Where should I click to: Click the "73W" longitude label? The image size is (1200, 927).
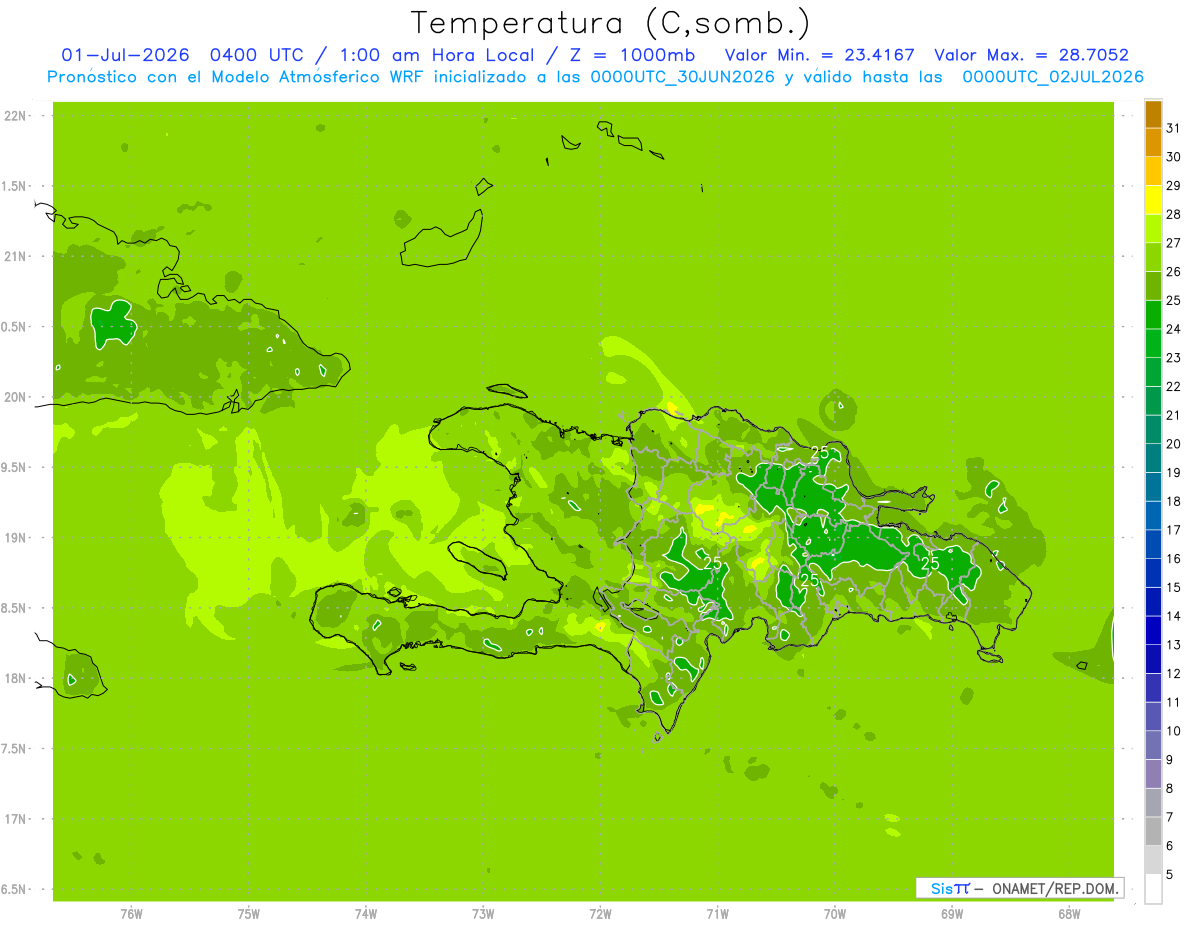[x=483, y=914]
